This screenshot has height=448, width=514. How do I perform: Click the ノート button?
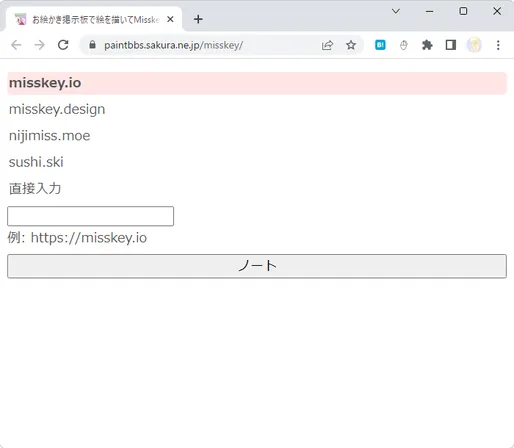pyautogui.click(x=257, y=266)
